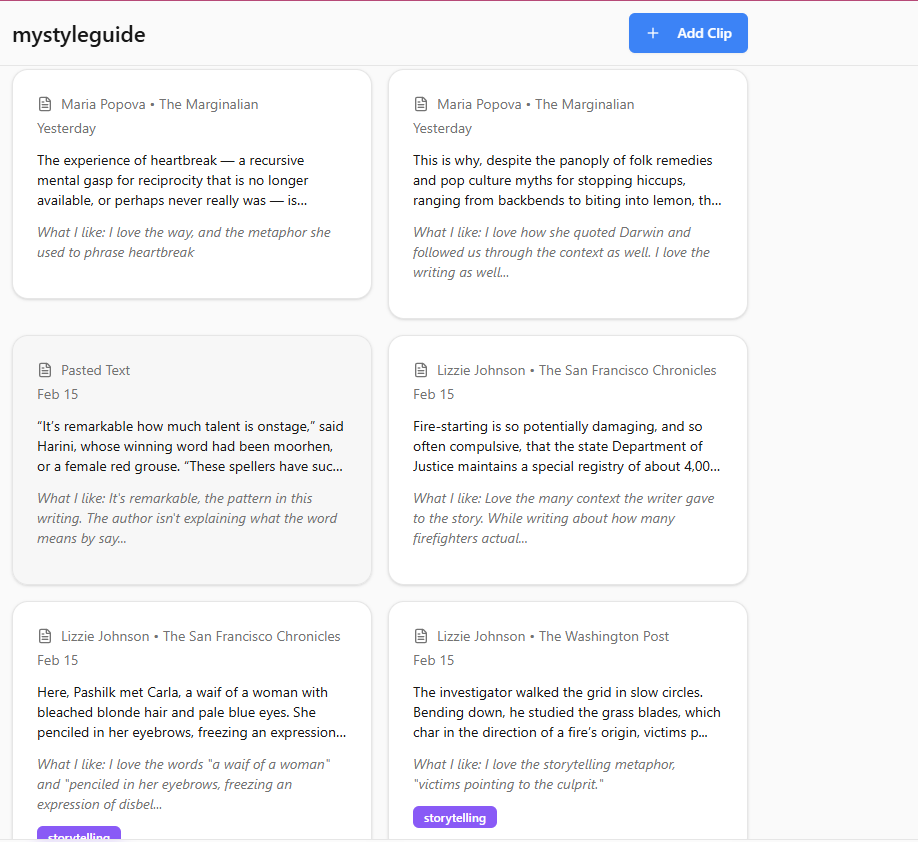
Task: Click the plus icon inside Add Clip
Action: coord(653,33)
